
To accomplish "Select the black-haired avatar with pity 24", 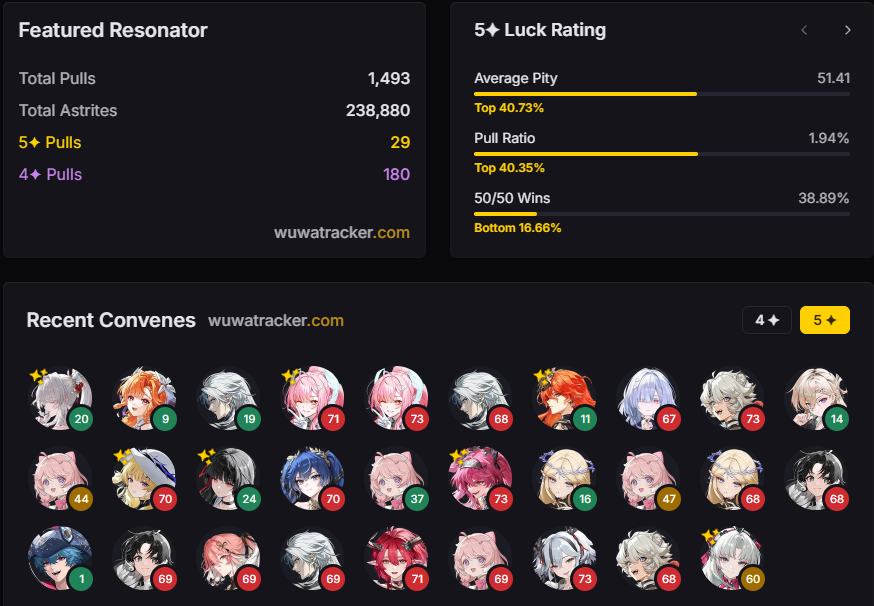I will tap(228, 479).
